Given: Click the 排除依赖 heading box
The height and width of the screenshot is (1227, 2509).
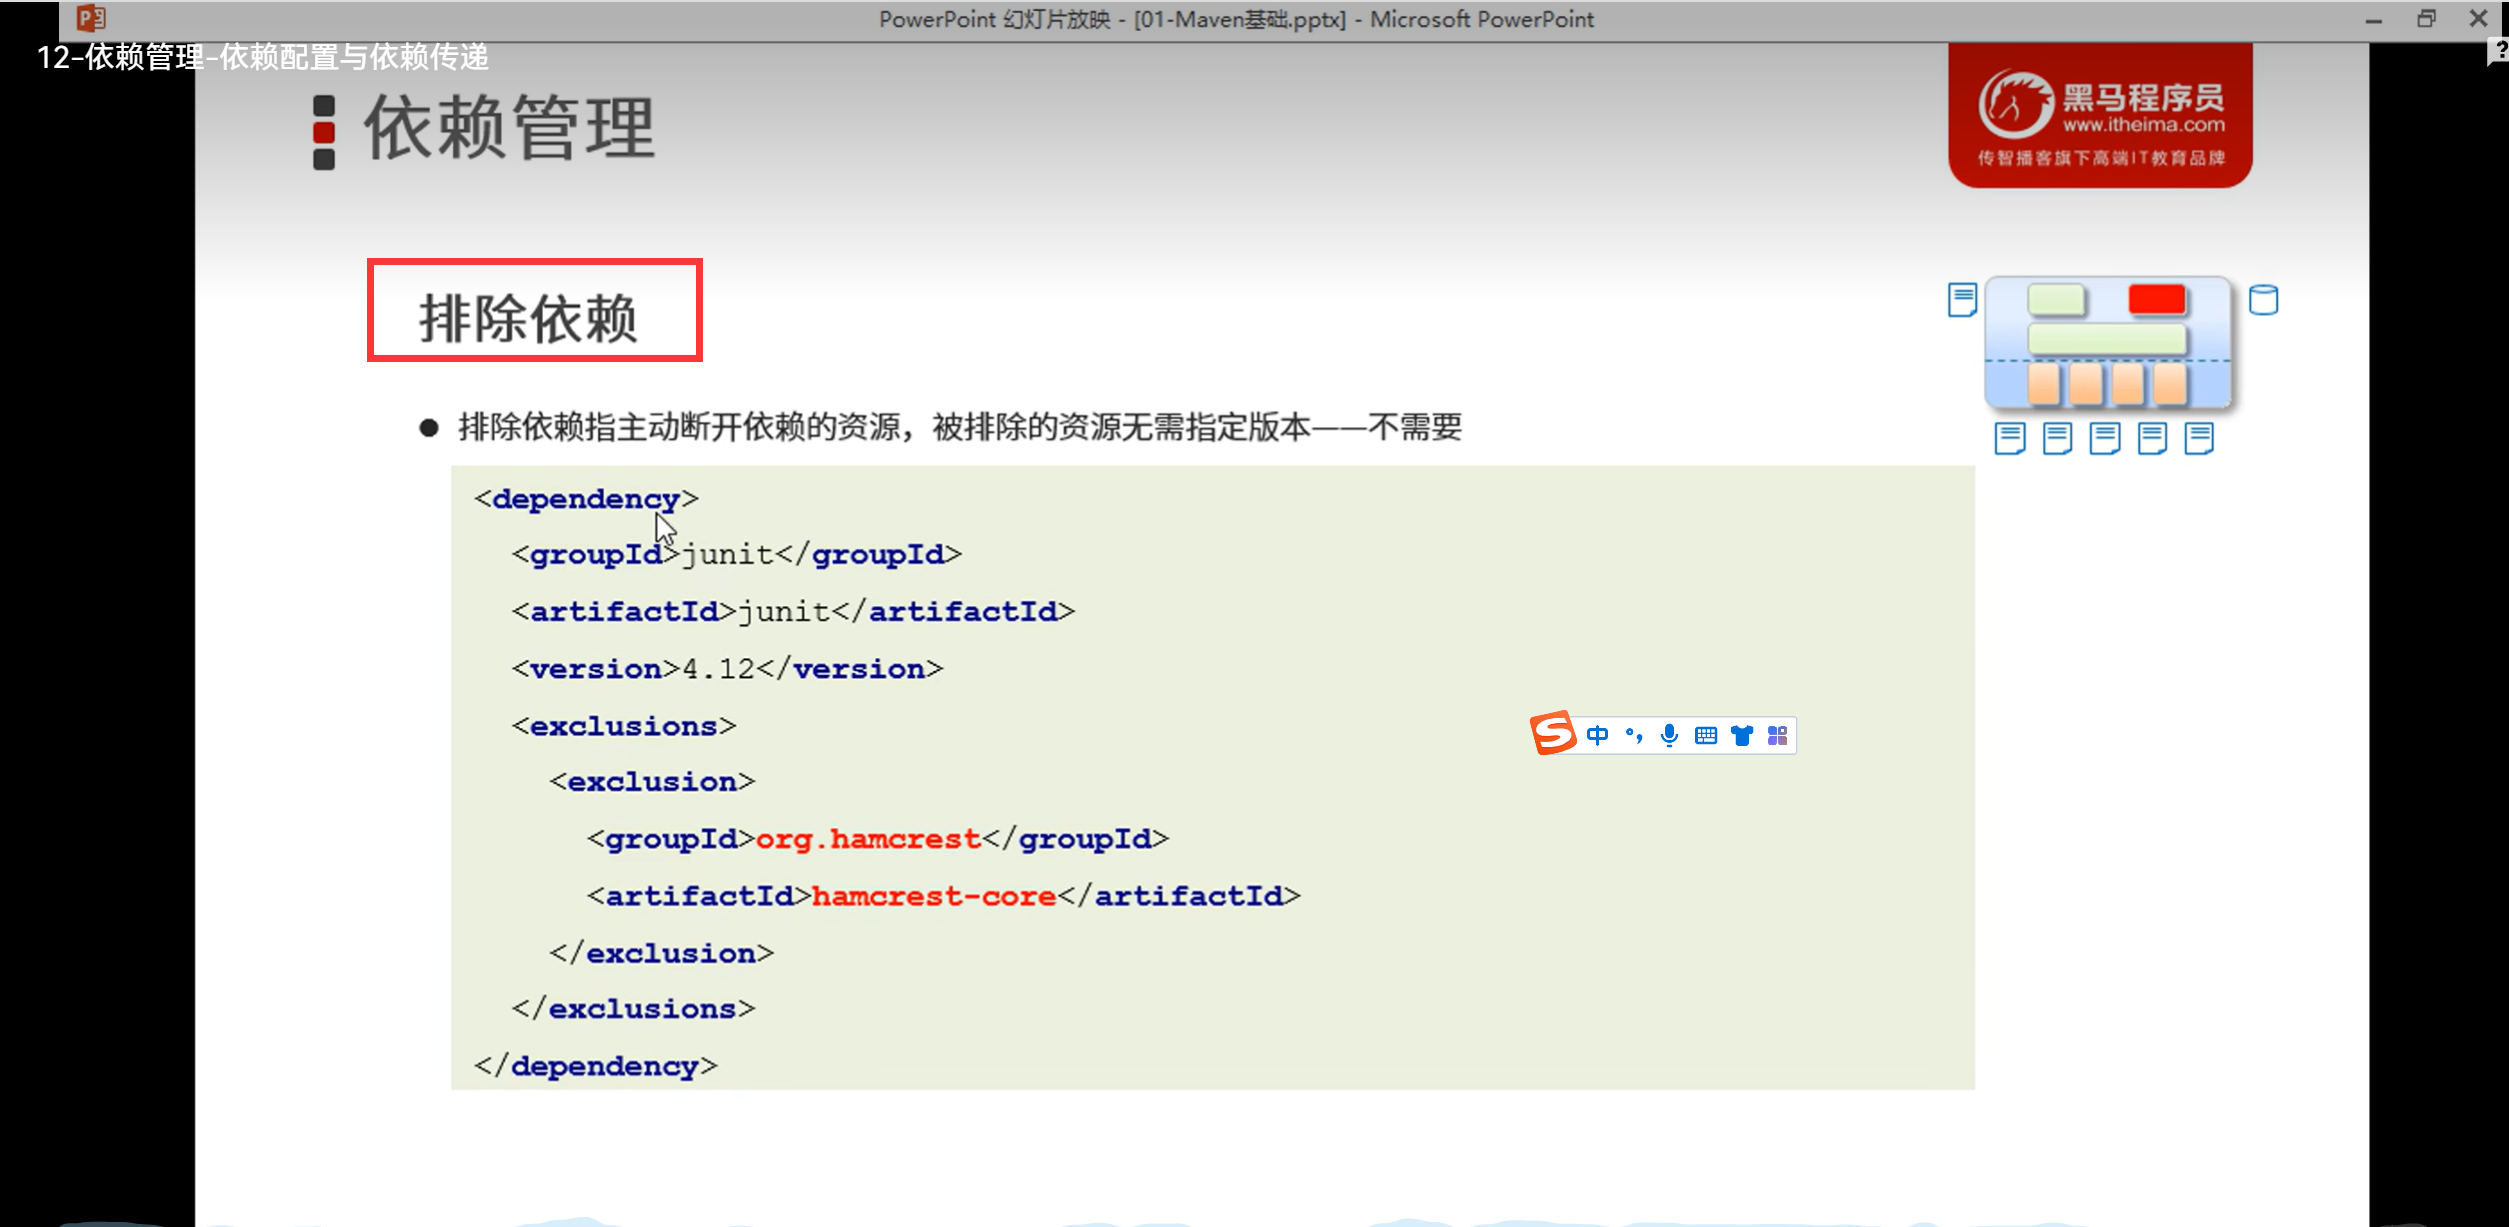Looking at the screenshot, I should (535, 311).
